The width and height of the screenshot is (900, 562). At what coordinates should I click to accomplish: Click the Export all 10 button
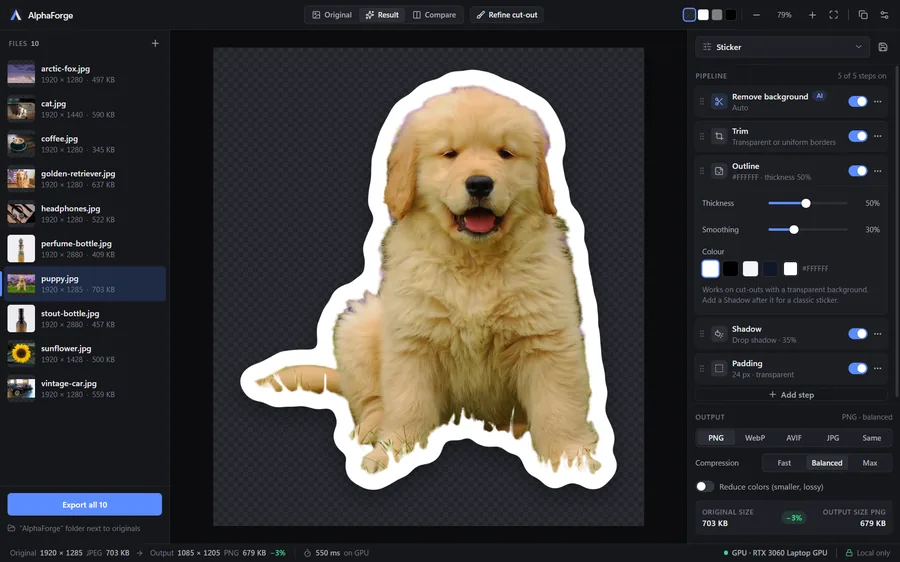pos(85,505)
